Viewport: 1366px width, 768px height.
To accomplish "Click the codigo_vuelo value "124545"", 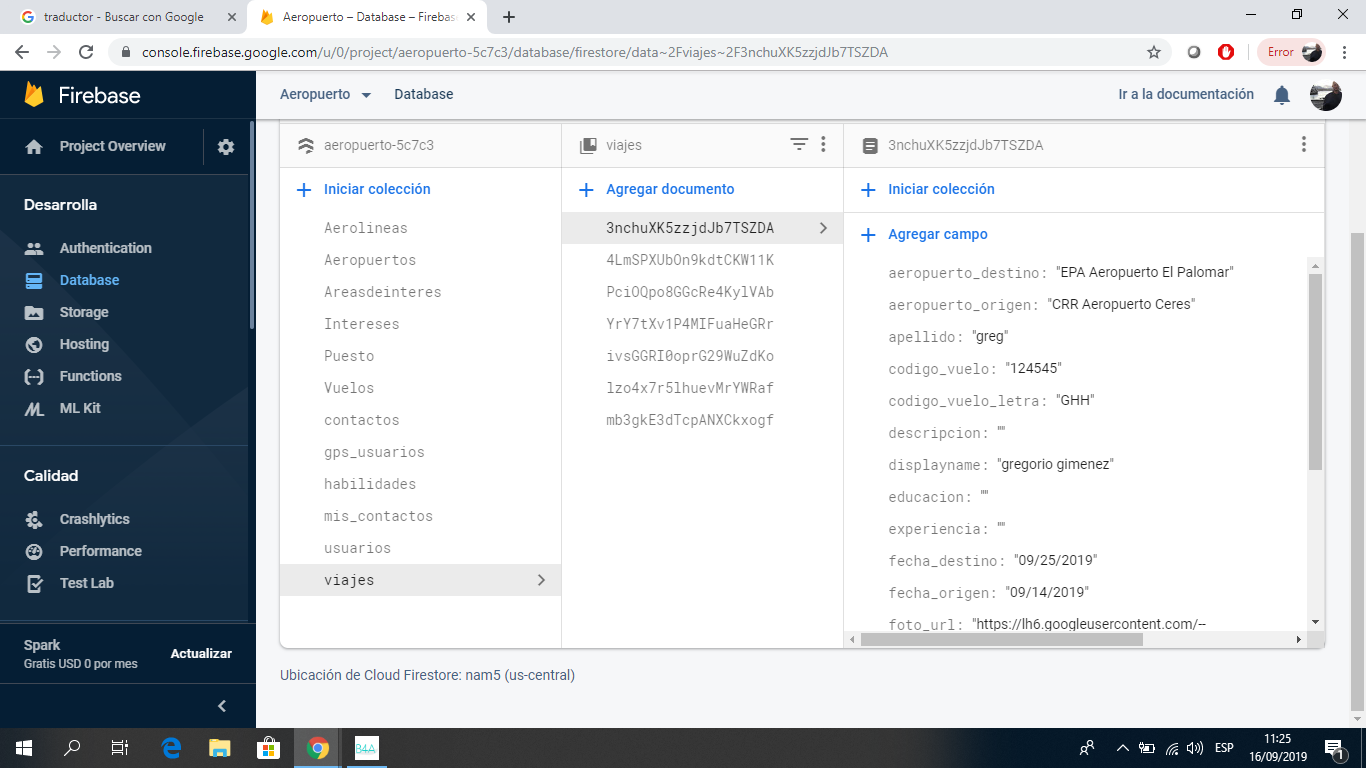I will tap(1033, 368).
